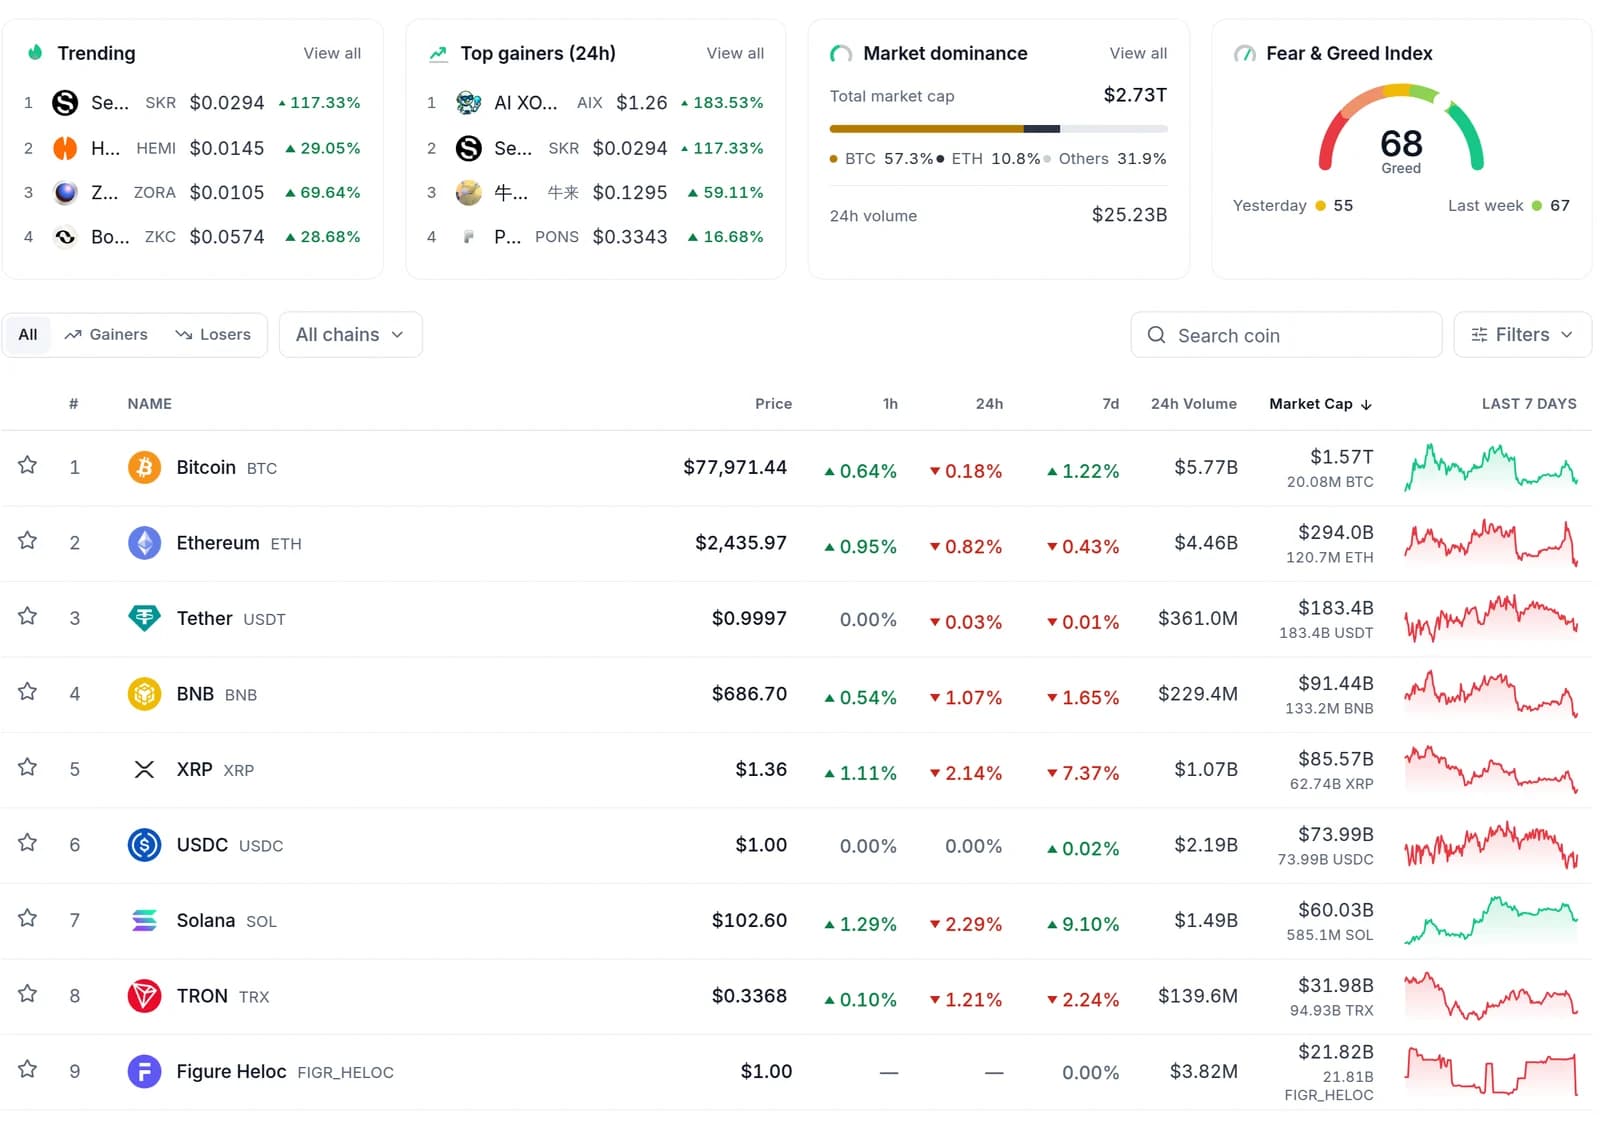Viewport: 1600px width, 1121px height.
Task: Expand the Filters dropdown
Action: 1522,335
